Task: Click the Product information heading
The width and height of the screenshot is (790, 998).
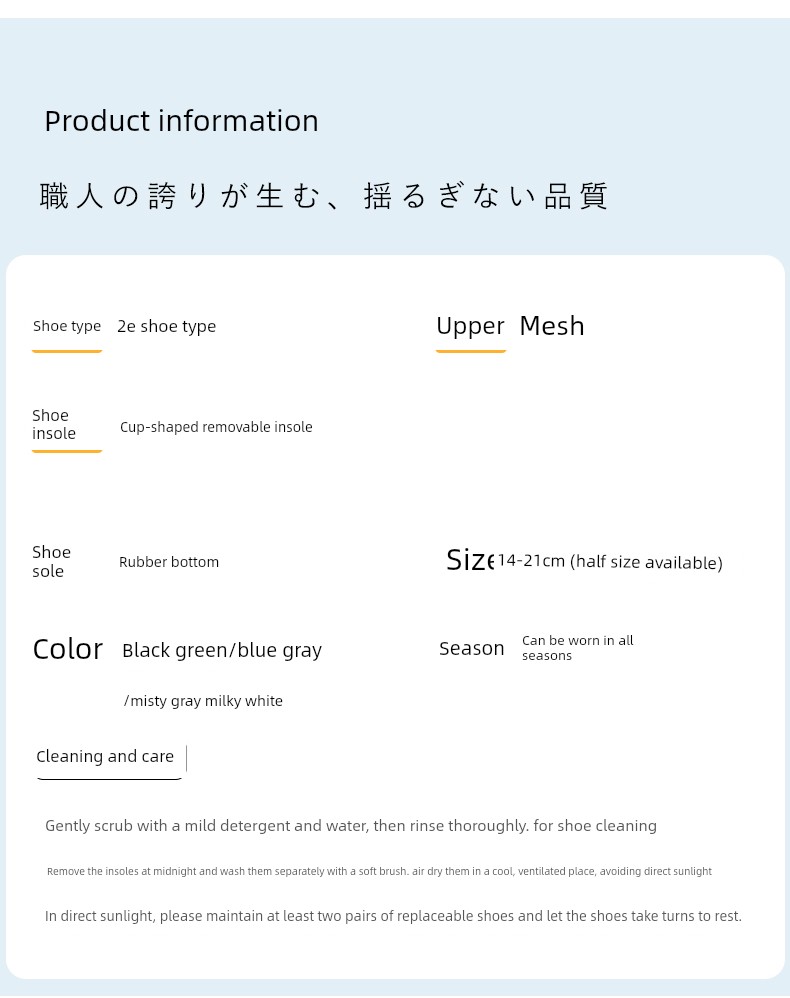Action: click(181, 121)
